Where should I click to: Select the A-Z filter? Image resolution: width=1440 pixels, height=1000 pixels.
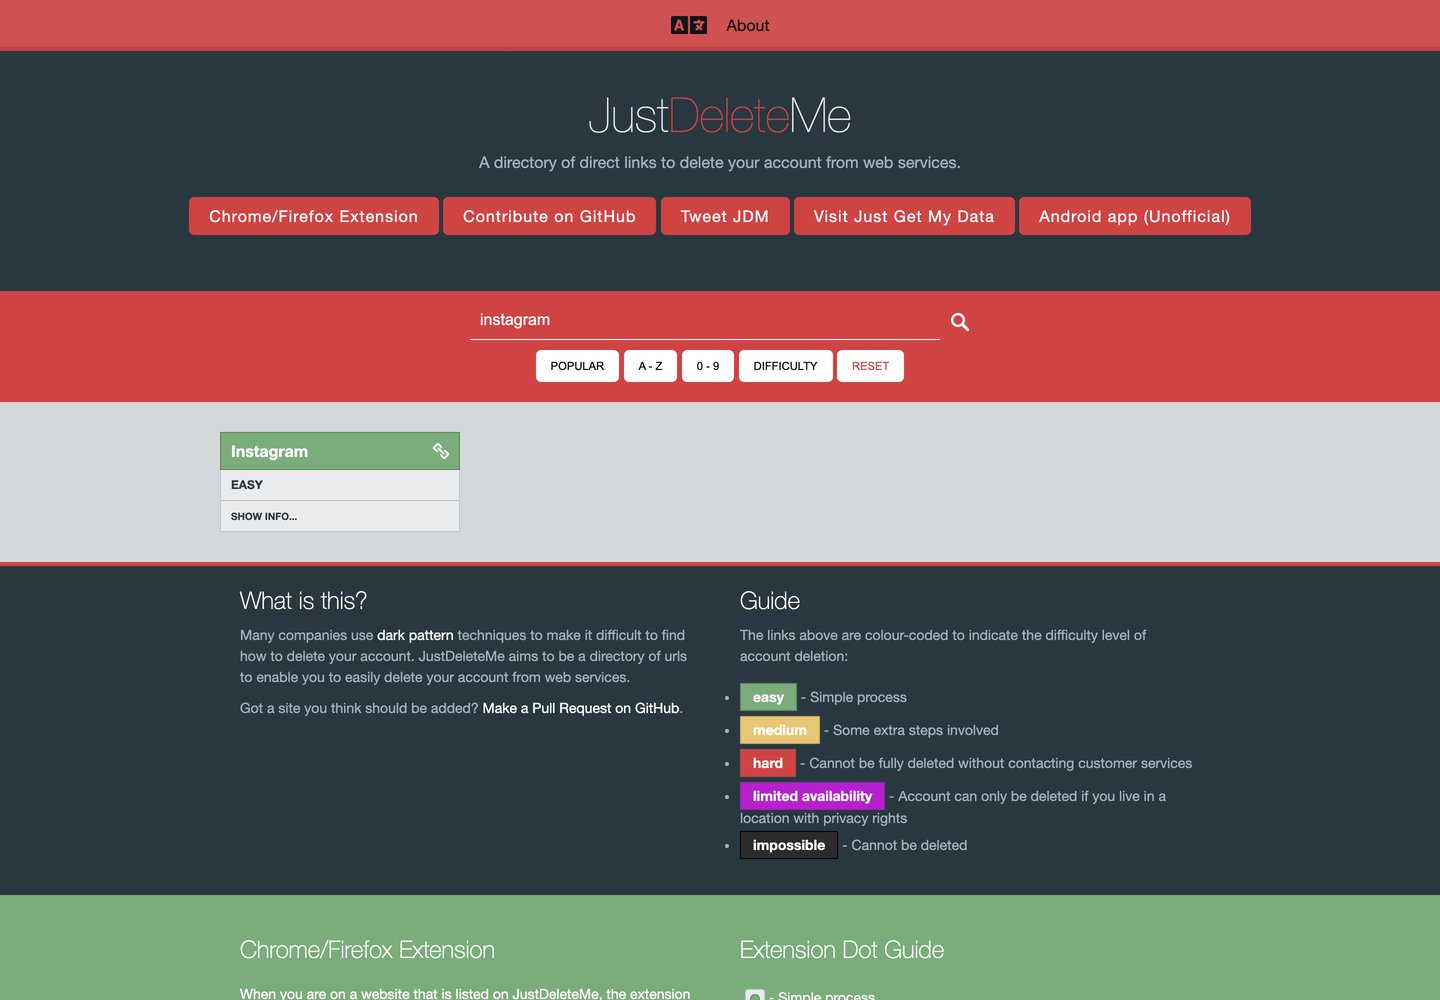(x=650, y=366)
